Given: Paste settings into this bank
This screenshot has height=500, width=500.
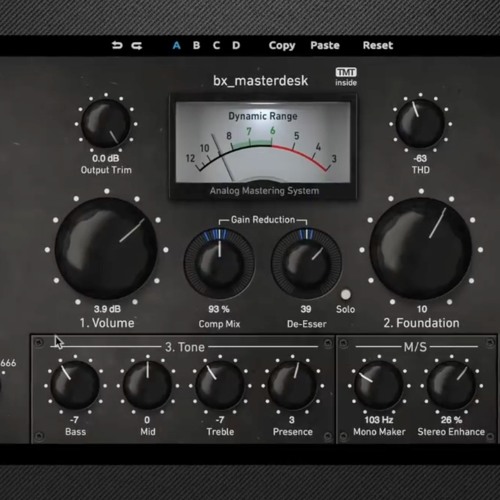Looking at the screenshot, I should tap(325, 45).
